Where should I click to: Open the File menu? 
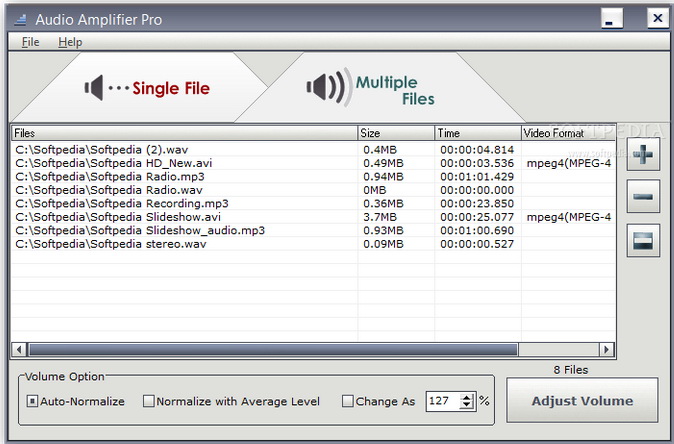click(x=31, y=42)
